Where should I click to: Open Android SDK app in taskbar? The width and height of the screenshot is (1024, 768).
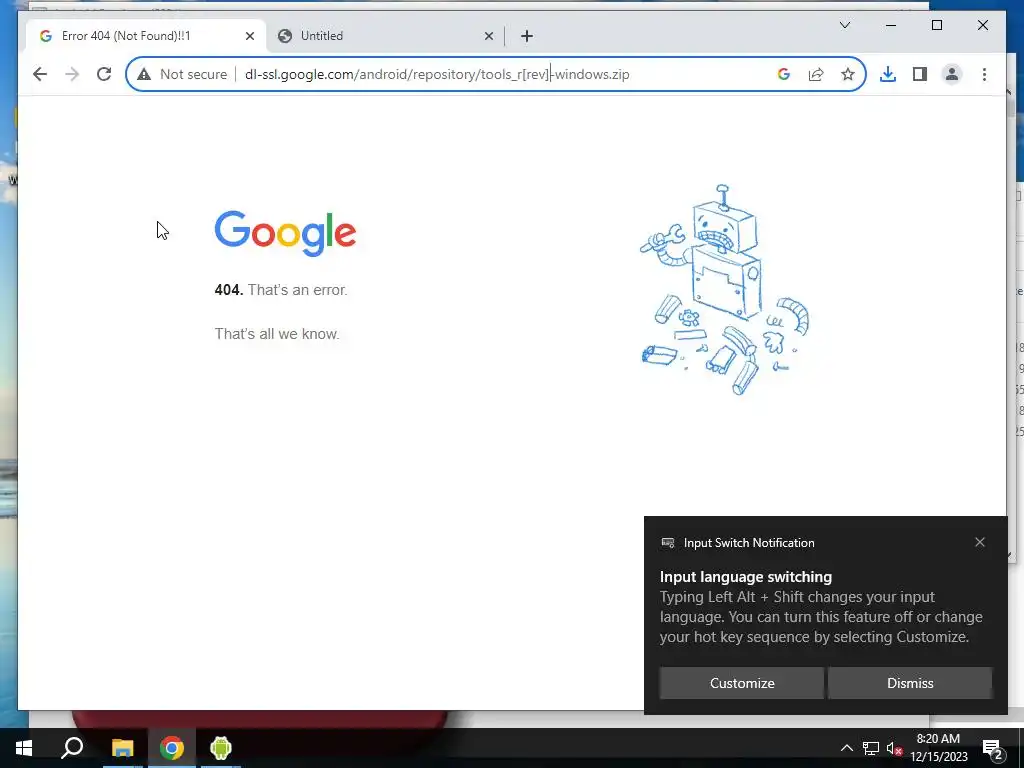click(x=221, y=748)
